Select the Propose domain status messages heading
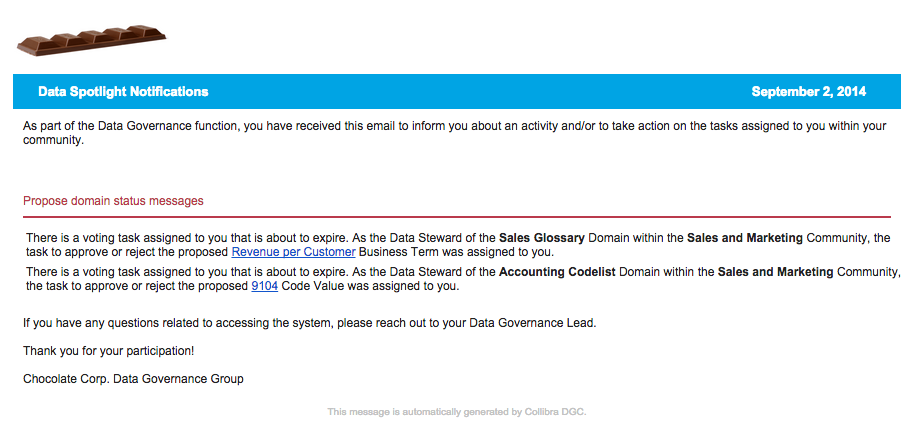 tap(113, 201)
